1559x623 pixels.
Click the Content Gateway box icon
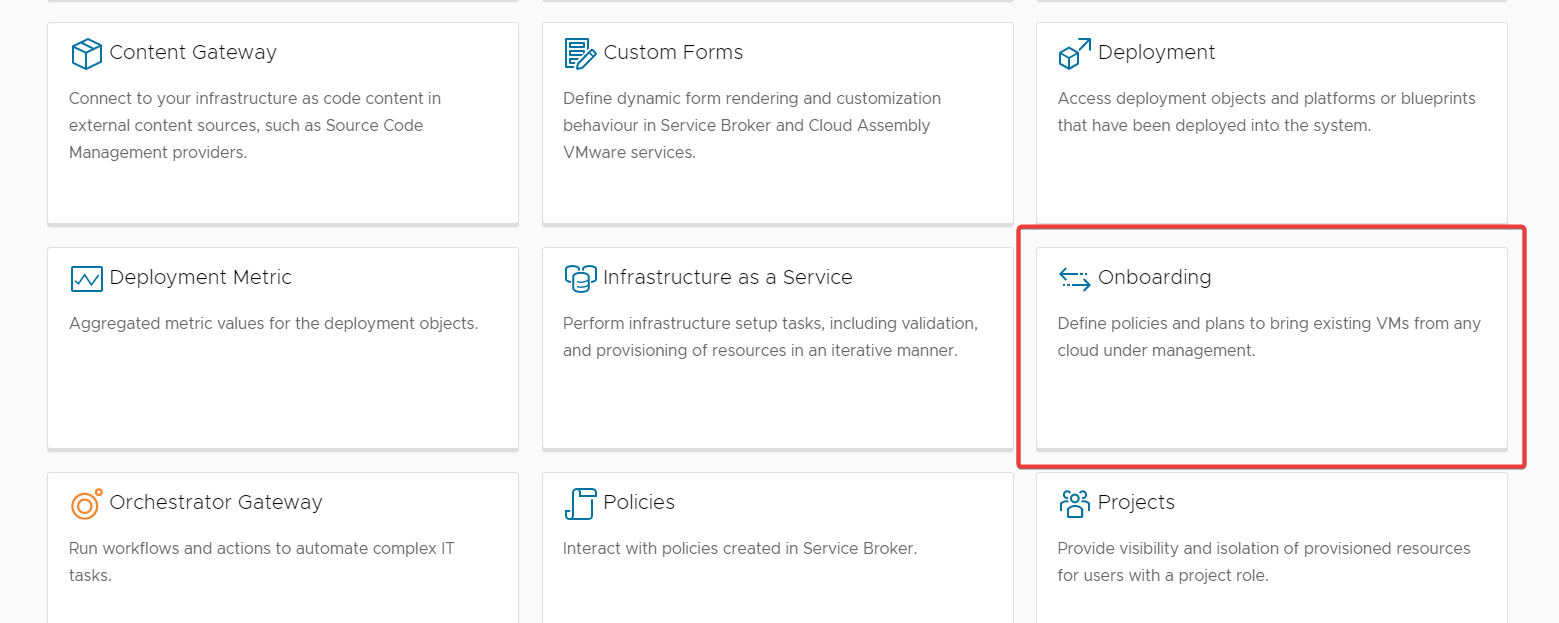coord(87,53)
